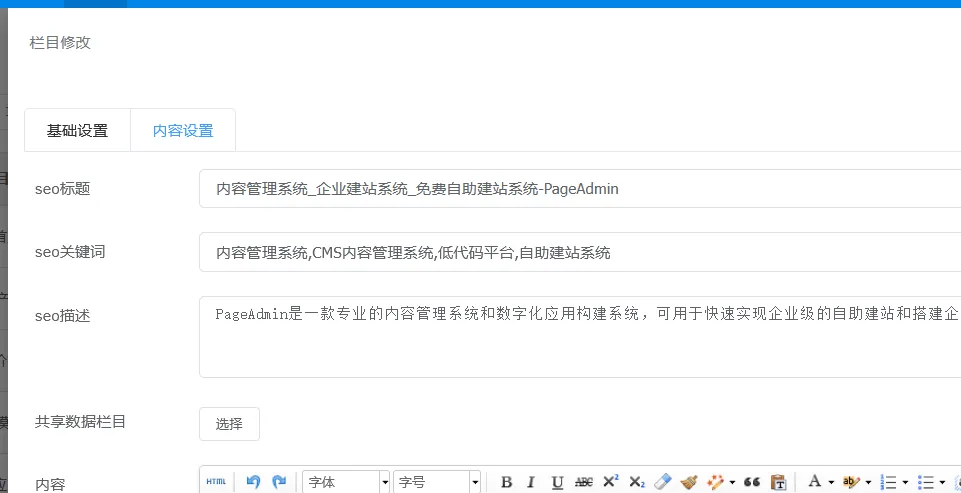The image size is (961, 493).
Task: Apply superscript formatting
Action: click(611, 482)
